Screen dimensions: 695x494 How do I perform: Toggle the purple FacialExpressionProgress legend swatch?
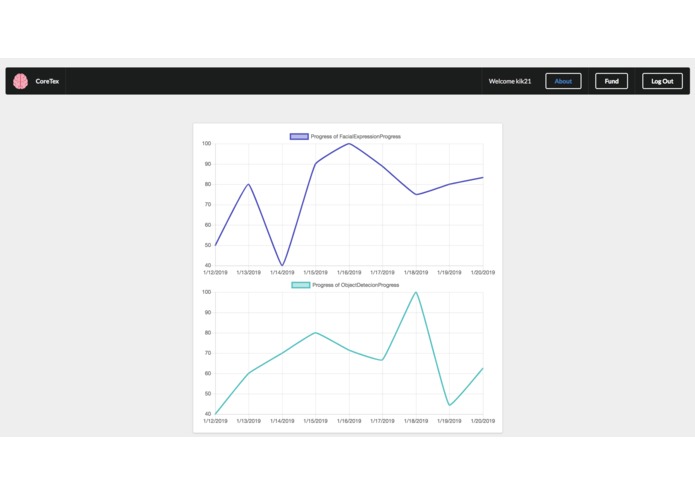[299, 136]
